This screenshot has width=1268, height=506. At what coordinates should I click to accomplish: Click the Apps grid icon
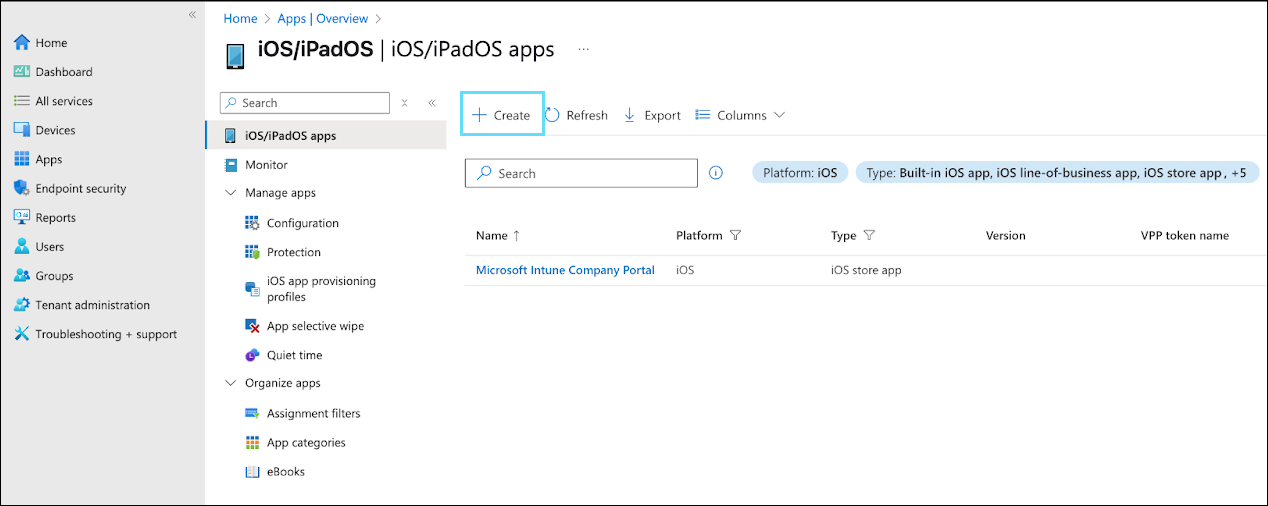click(22, 159)
